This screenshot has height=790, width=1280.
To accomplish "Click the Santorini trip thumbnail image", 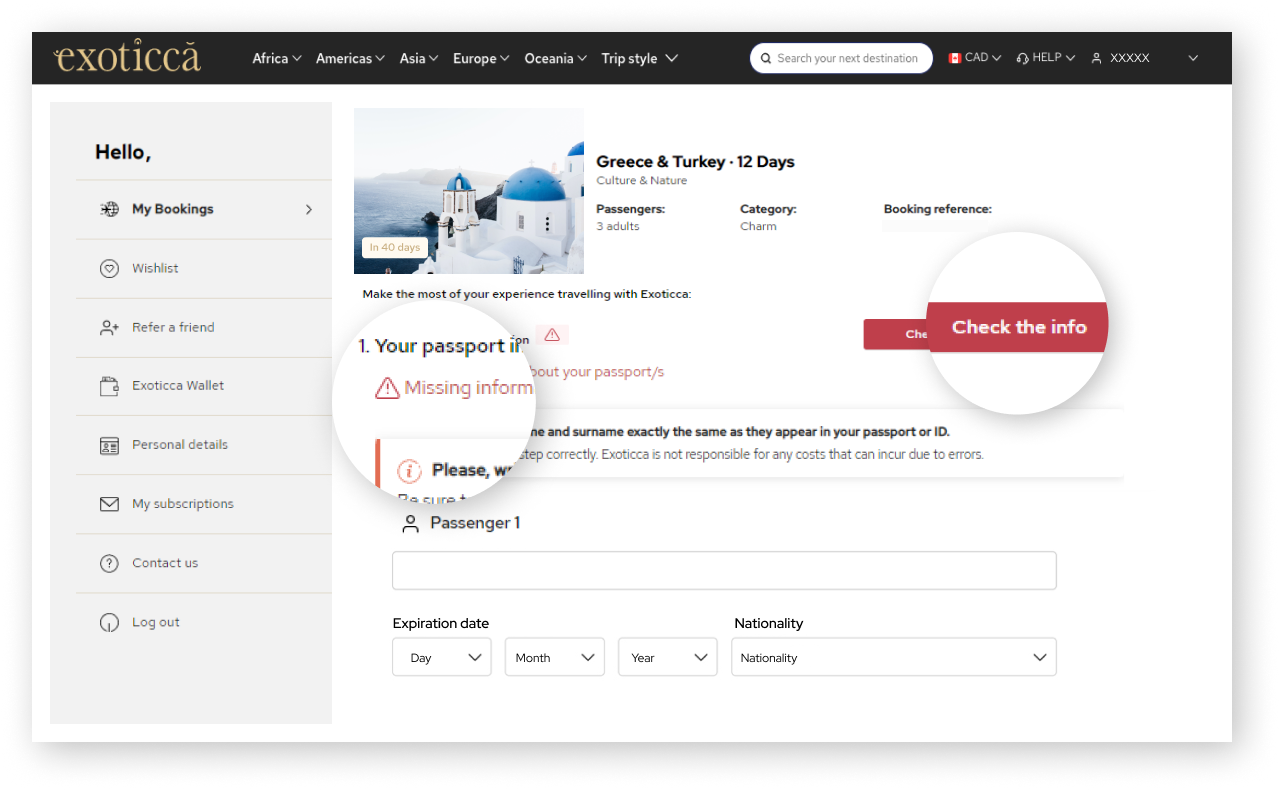I will click(x=469, y=191).
